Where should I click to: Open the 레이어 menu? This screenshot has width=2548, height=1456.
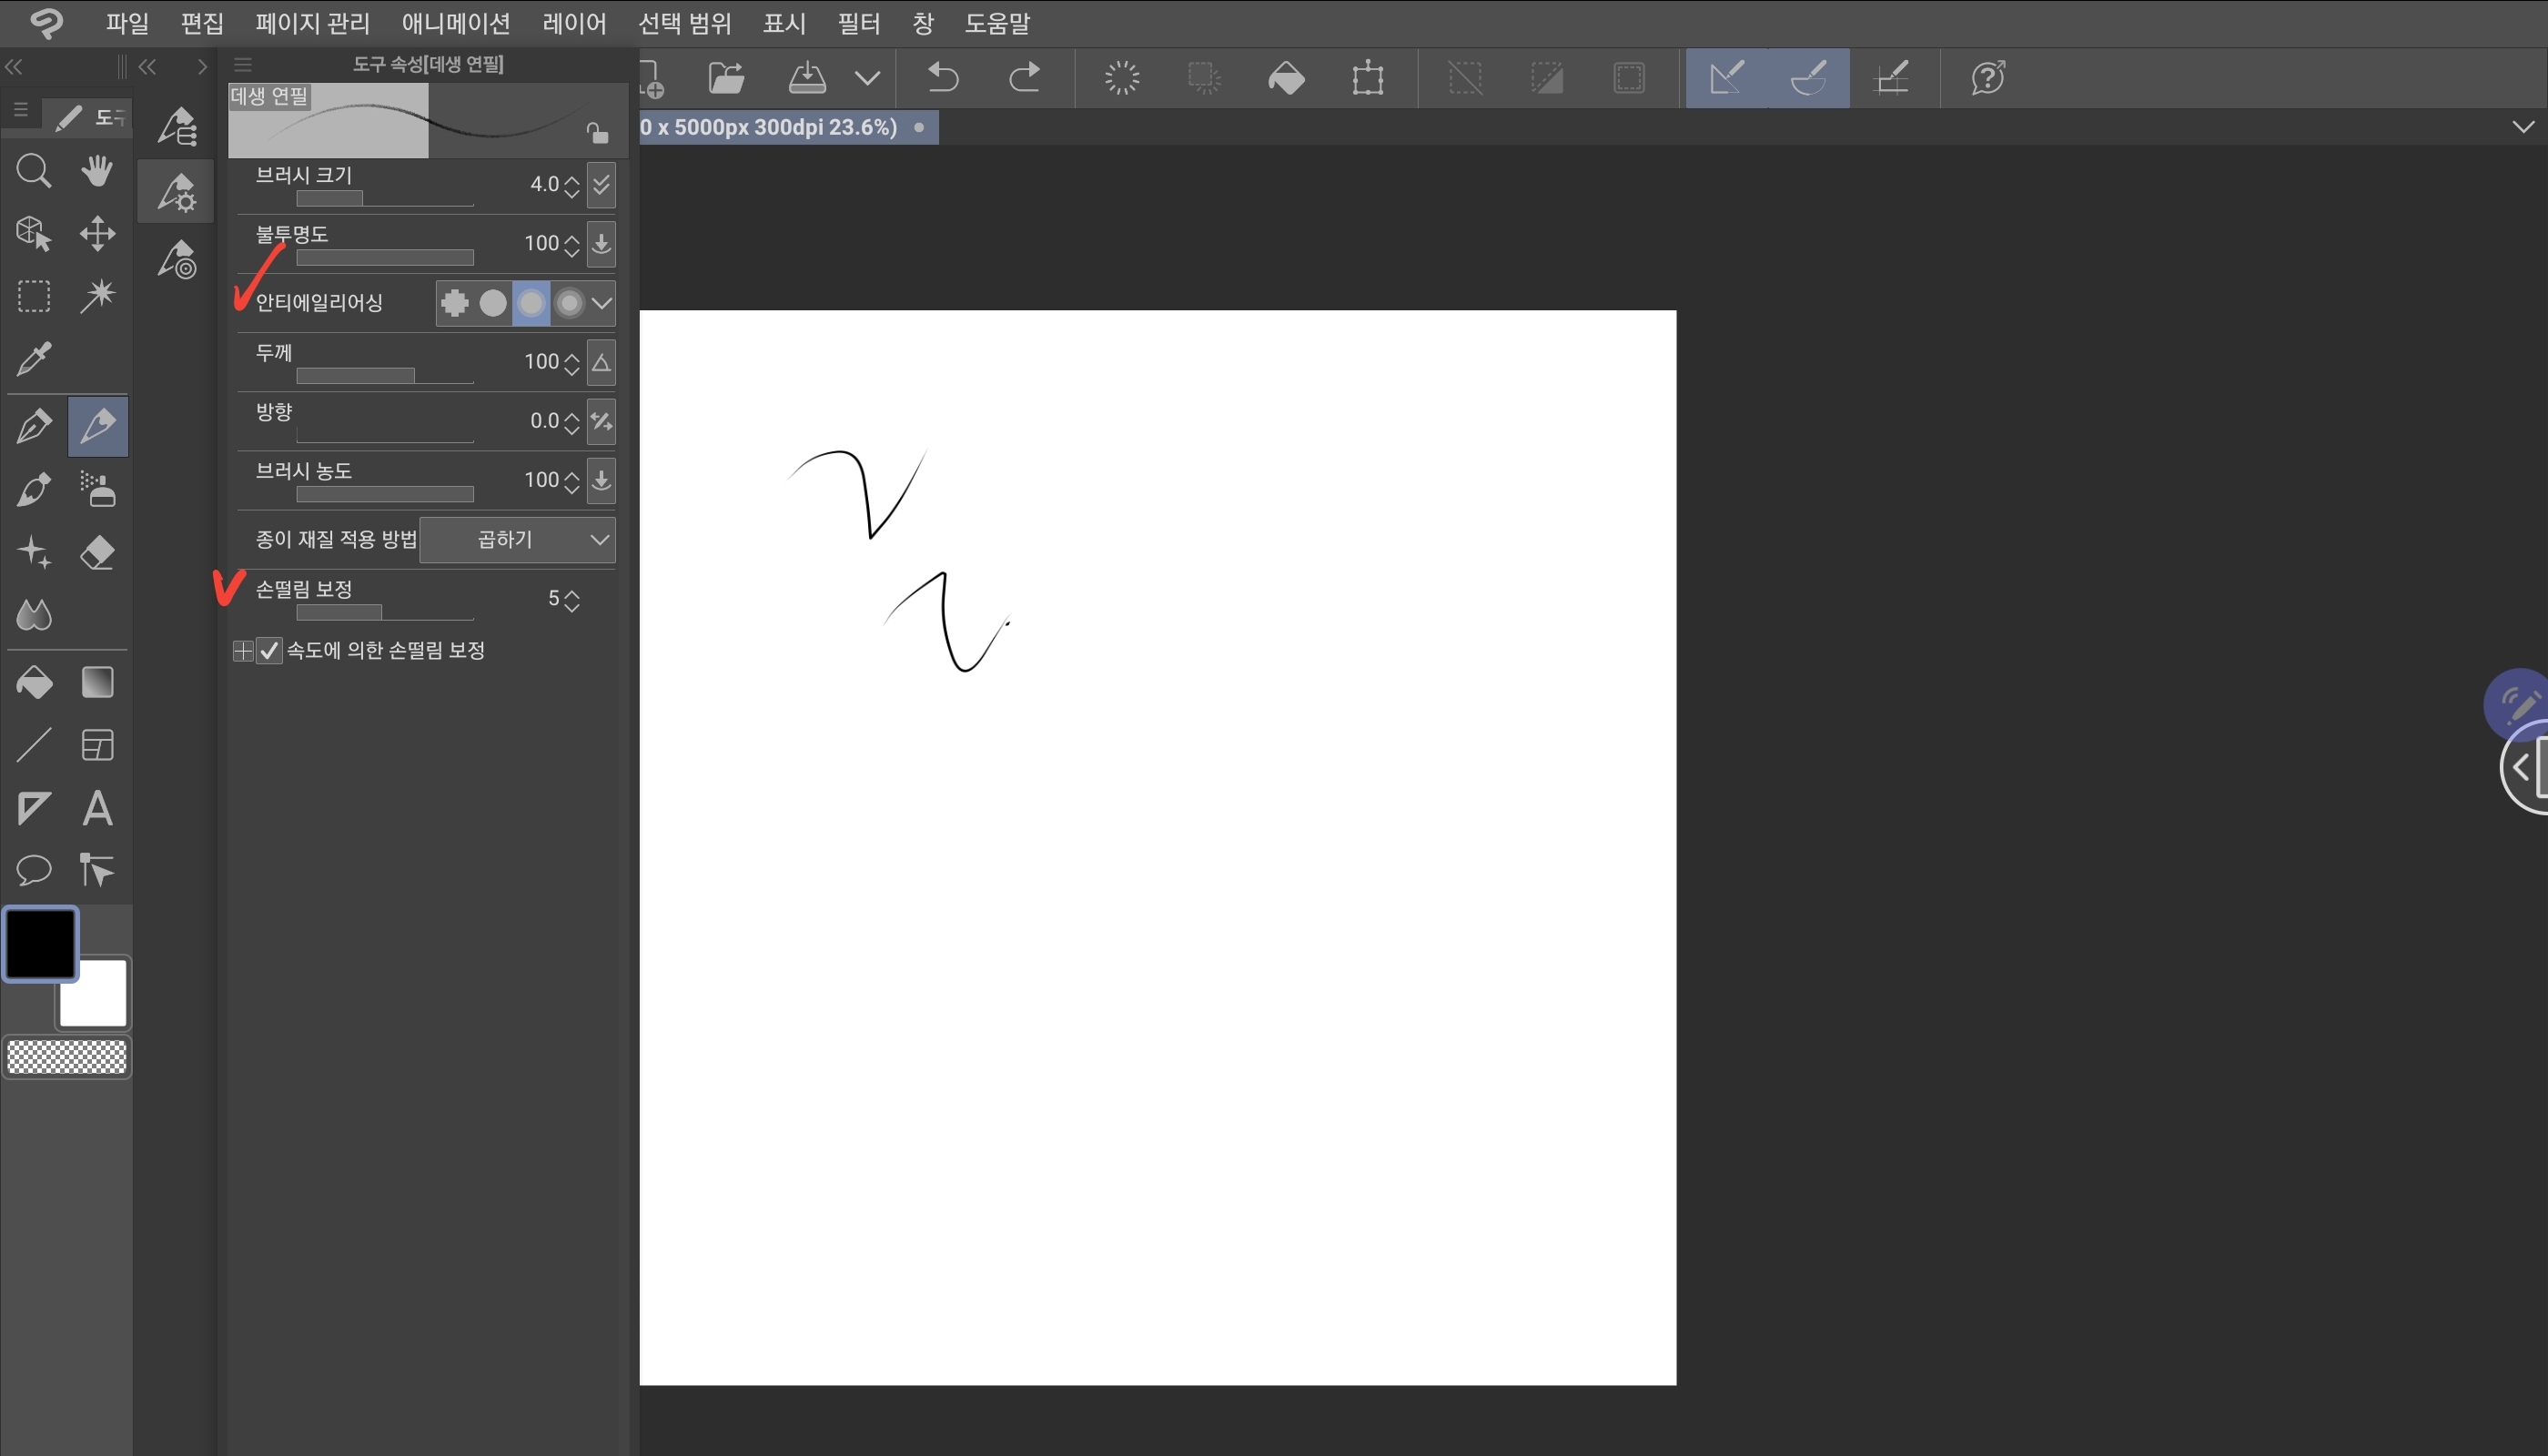coord(574,23)
